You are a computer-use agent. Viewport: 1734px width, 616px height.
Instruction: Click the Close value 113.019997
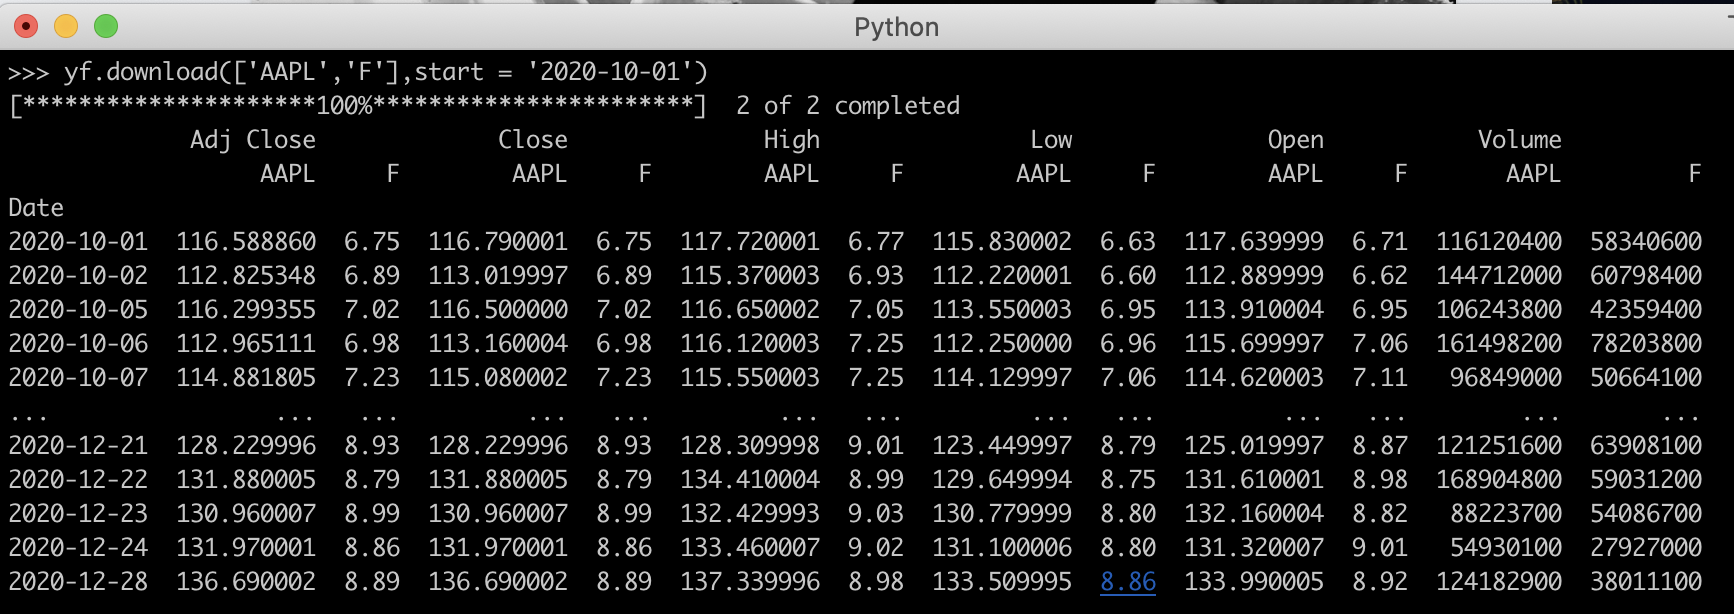(x=498, y=276)
